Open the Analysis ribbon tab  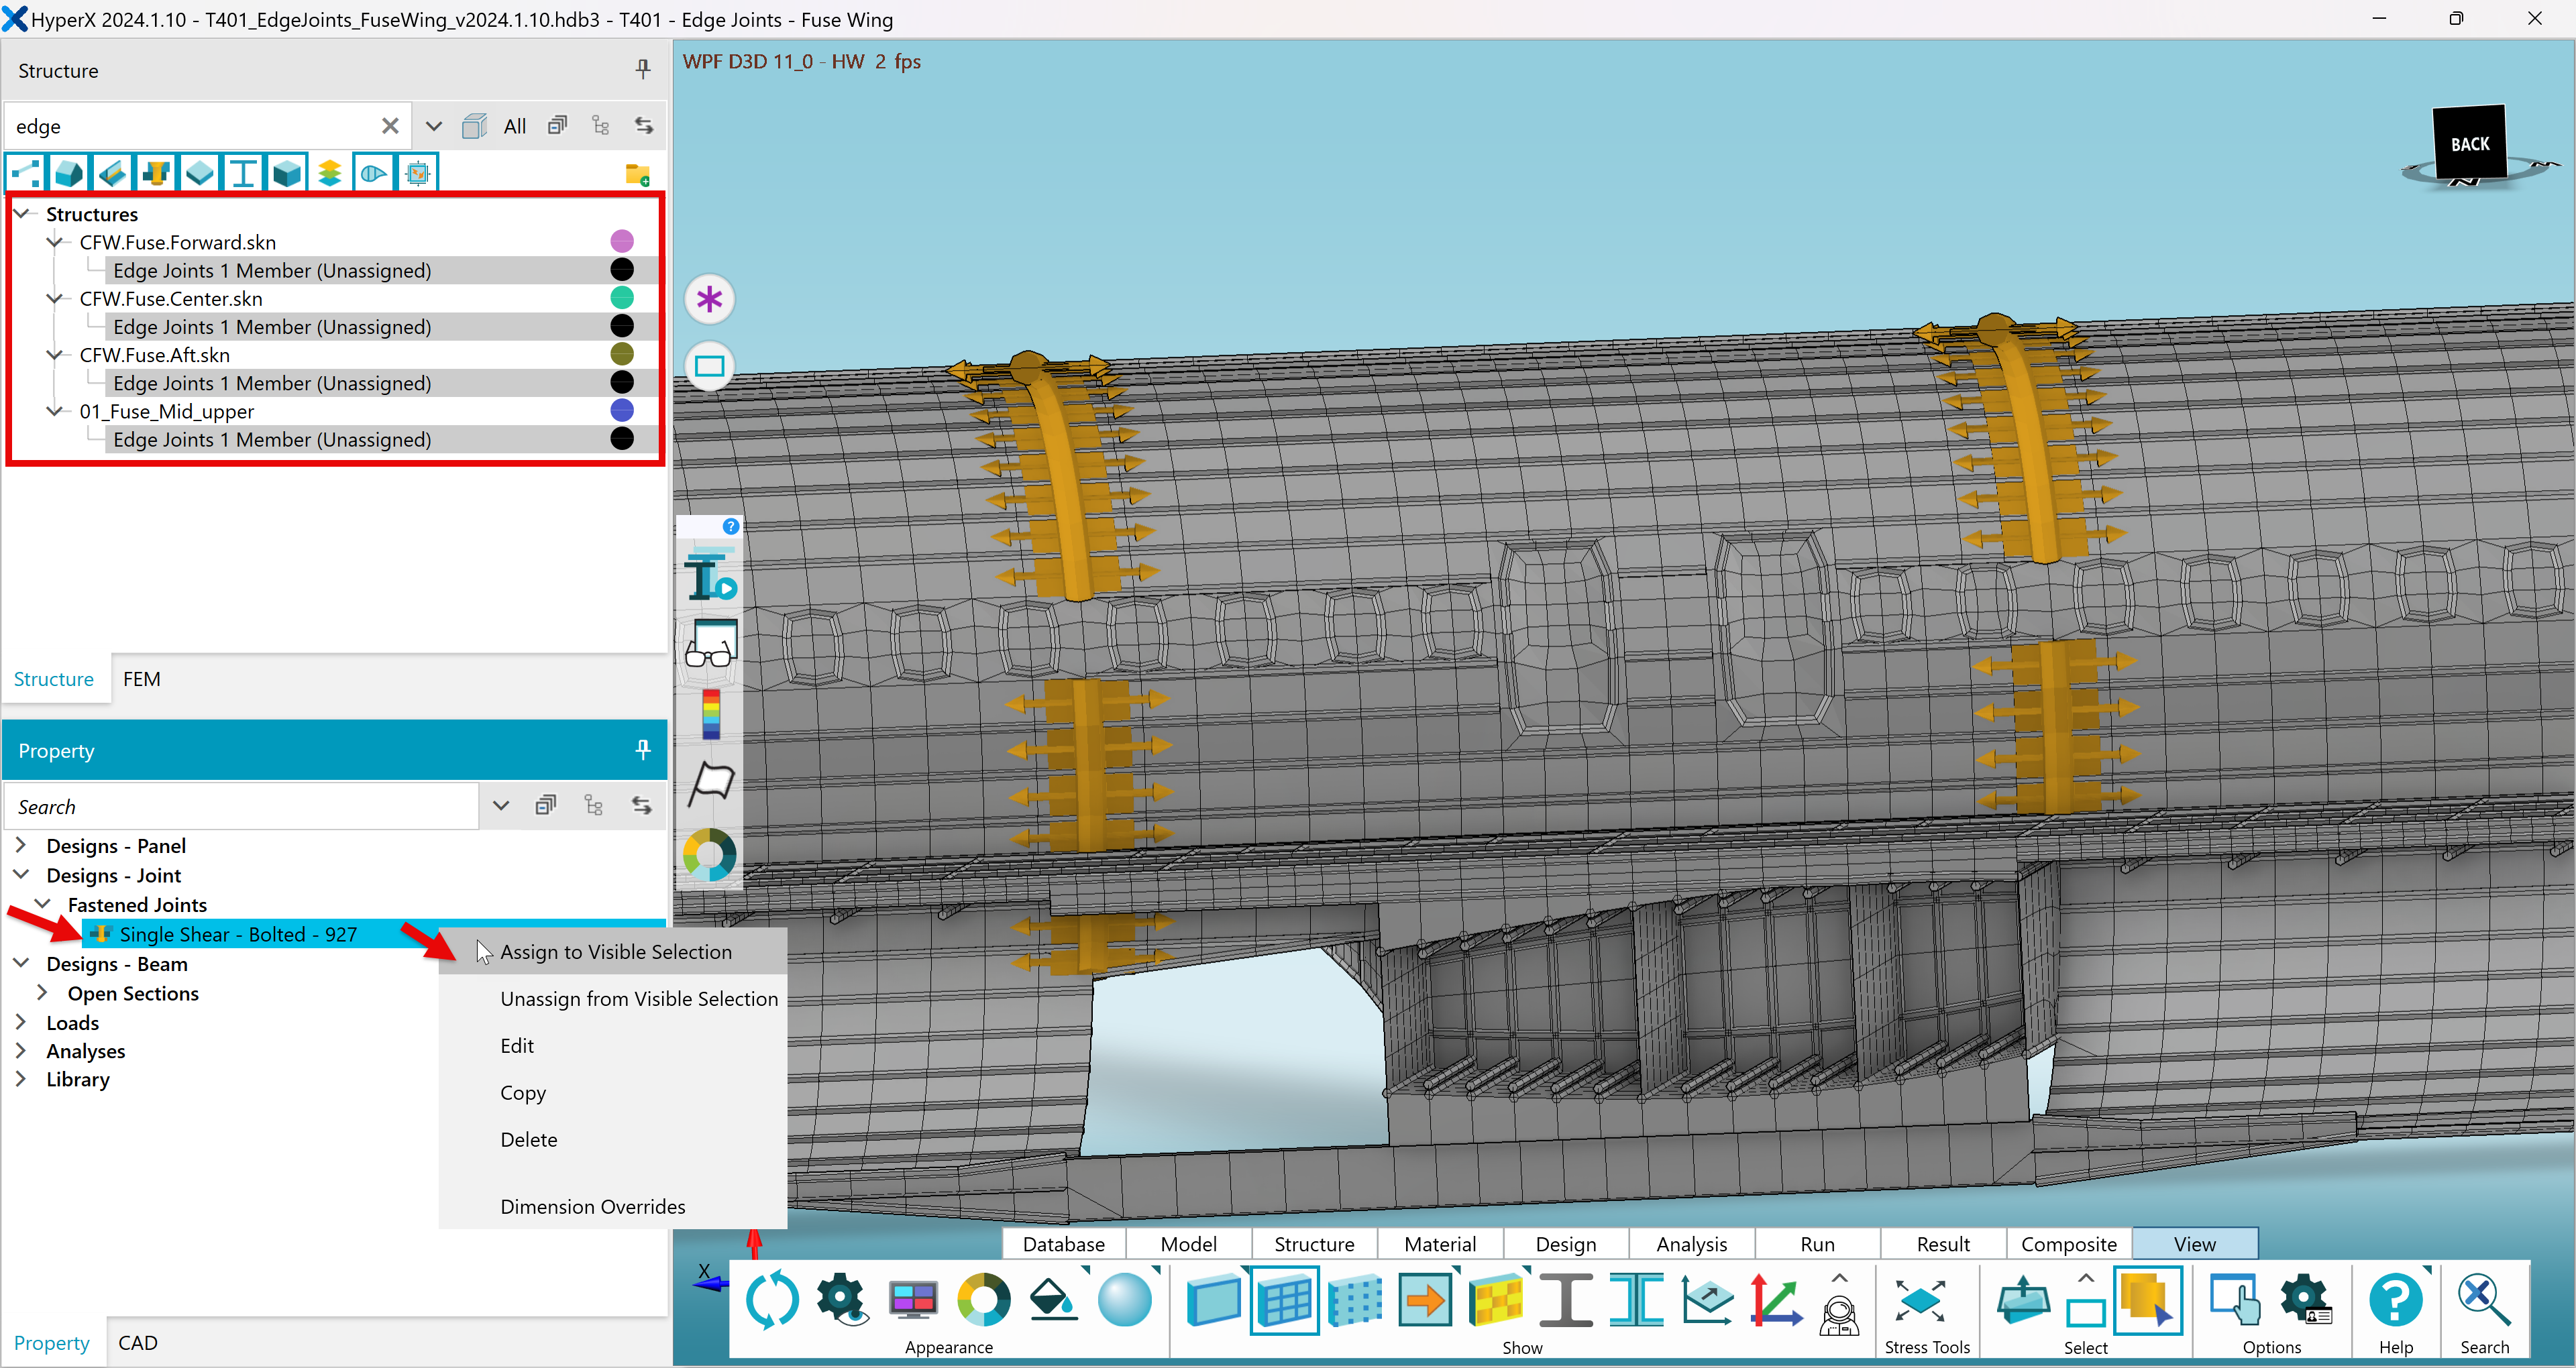[x=1692, y=1244]
